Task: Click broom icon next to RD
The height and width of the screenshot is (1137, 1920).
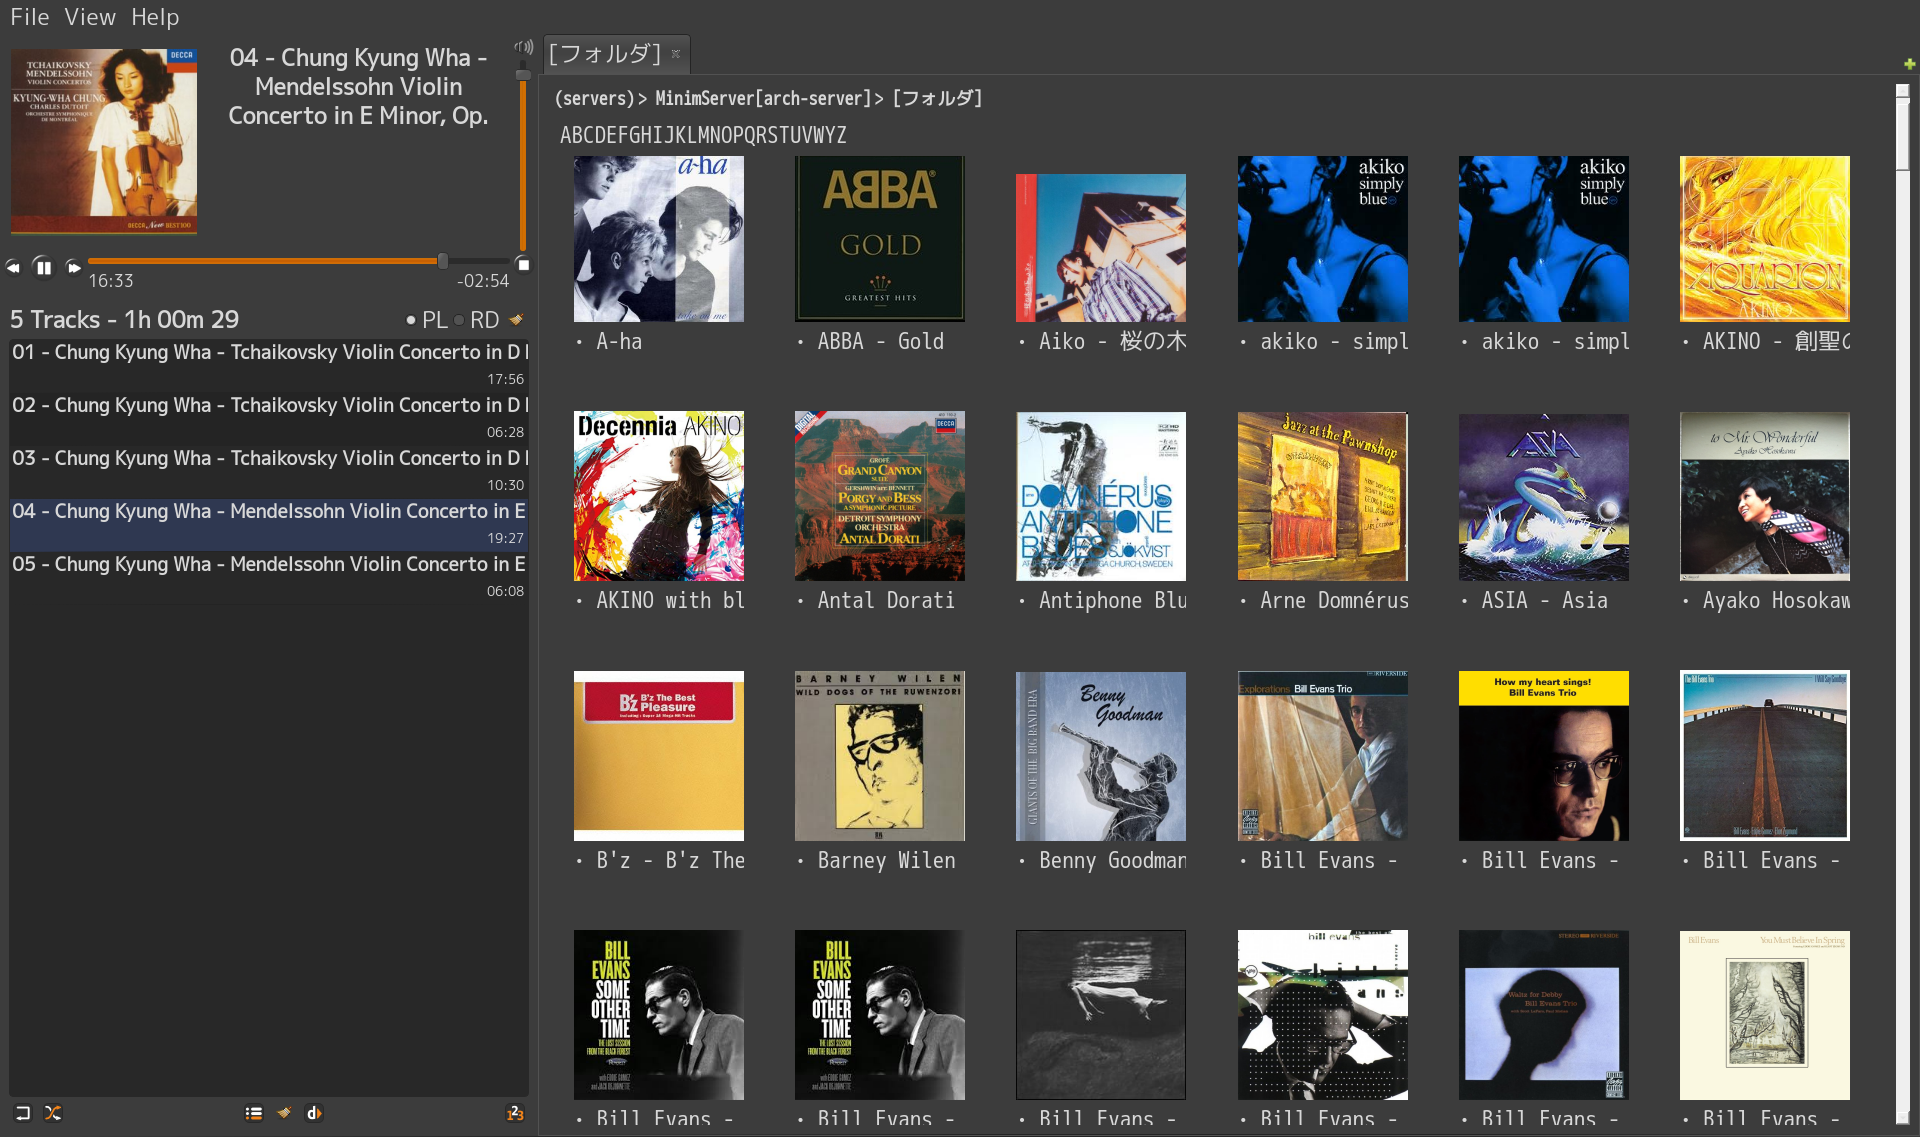Action: pyautogui.click(x=516, y=320)
